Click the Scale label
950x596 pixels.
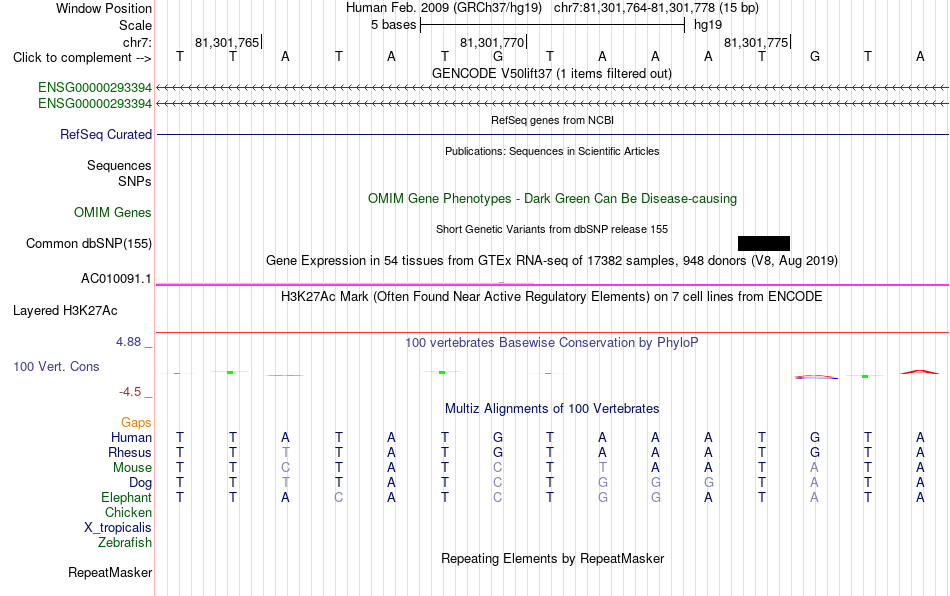[135, 25]
